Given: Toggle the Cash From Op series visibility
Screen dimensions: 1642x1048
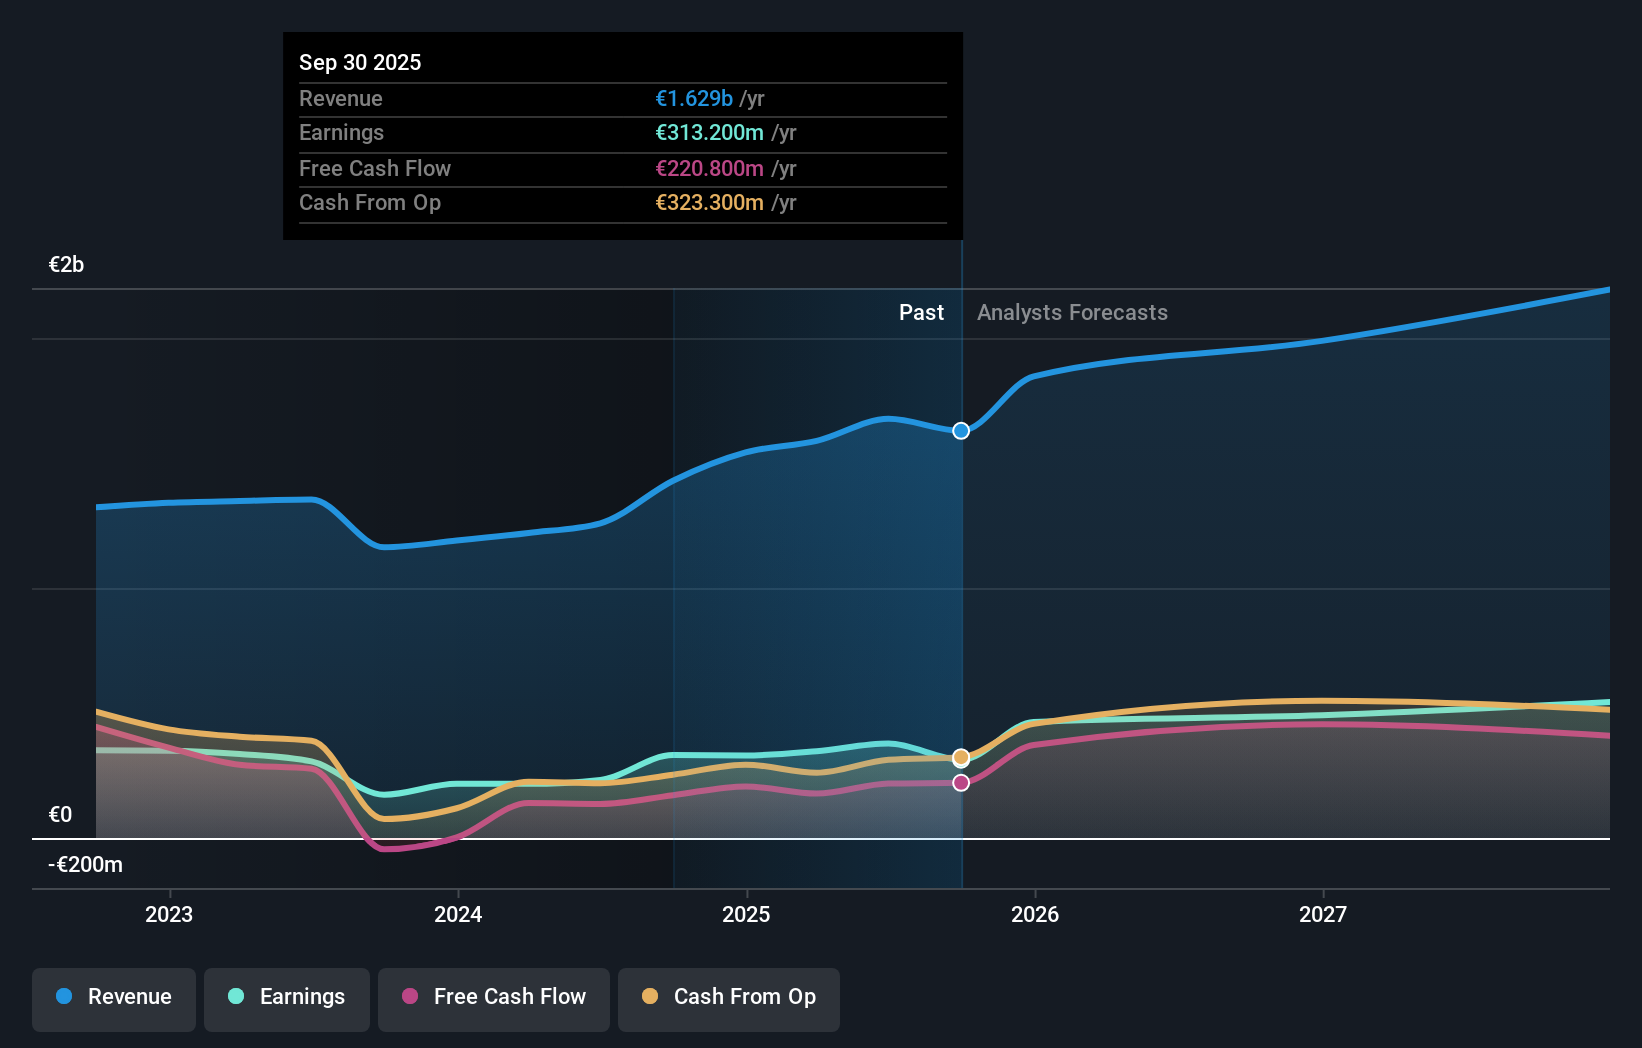Looking at the screenshot, I should coord(728,997).
